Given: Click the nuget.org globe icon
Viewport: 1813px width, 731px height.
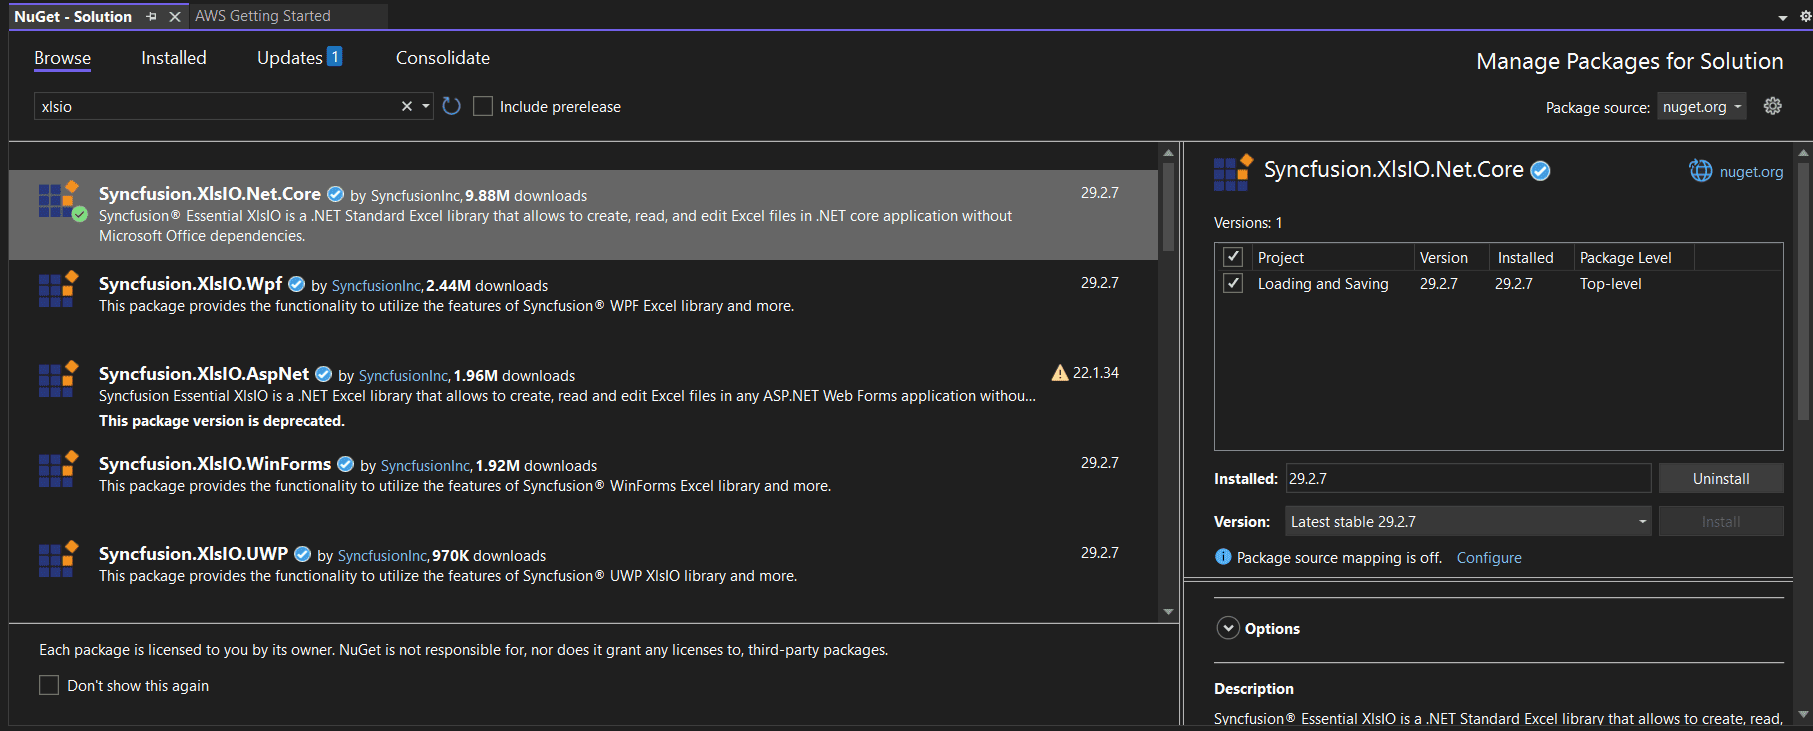Looking at the screenshot, I should click(1701, 171).
